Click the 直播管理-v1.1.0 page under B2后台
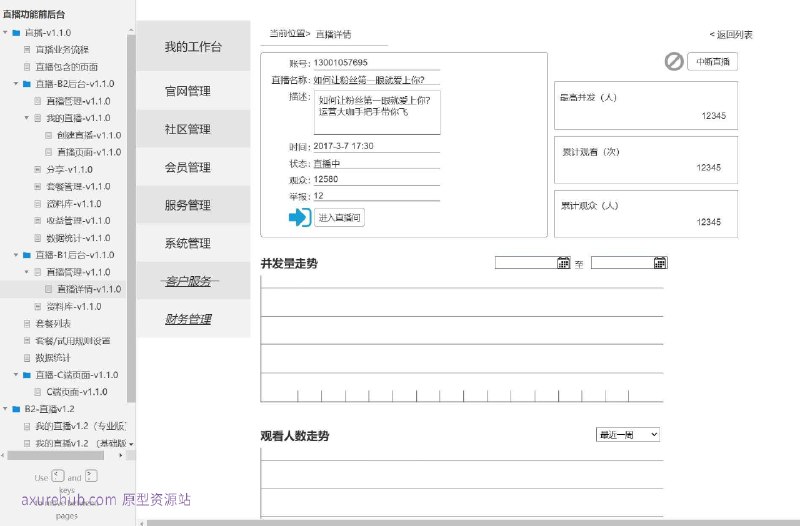The height and width of the screenshot is (526, 800). click(78, 101)
